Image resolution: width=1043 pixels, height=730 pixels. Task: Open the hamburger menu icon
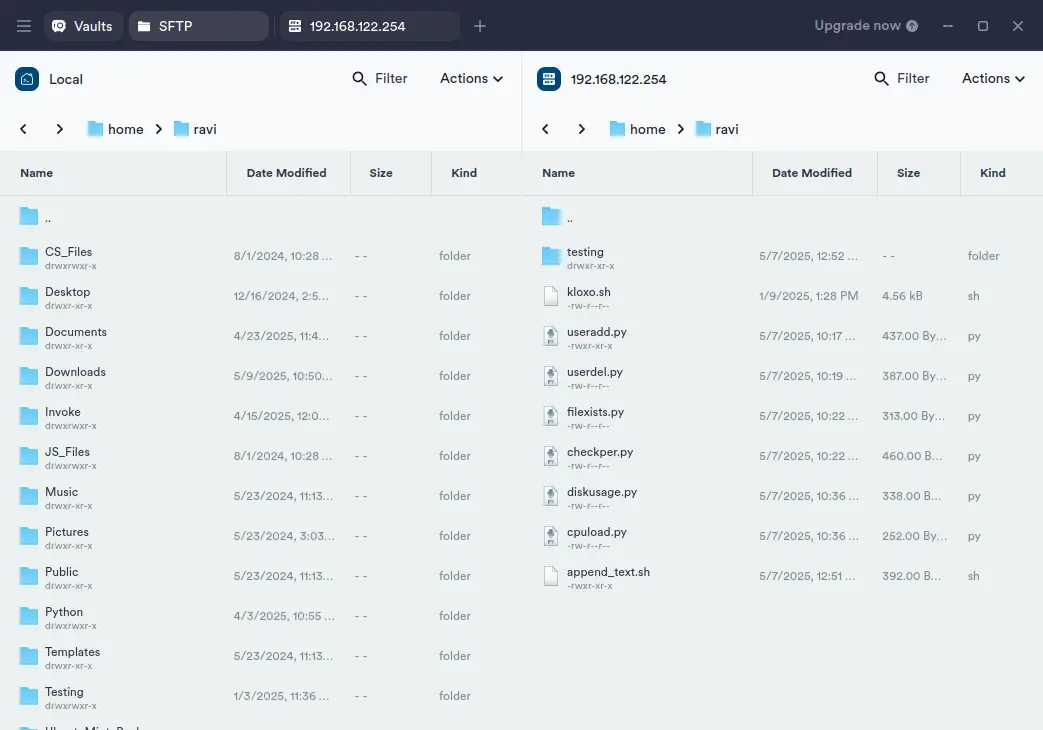pyautogui.click(x=24, y=26)
